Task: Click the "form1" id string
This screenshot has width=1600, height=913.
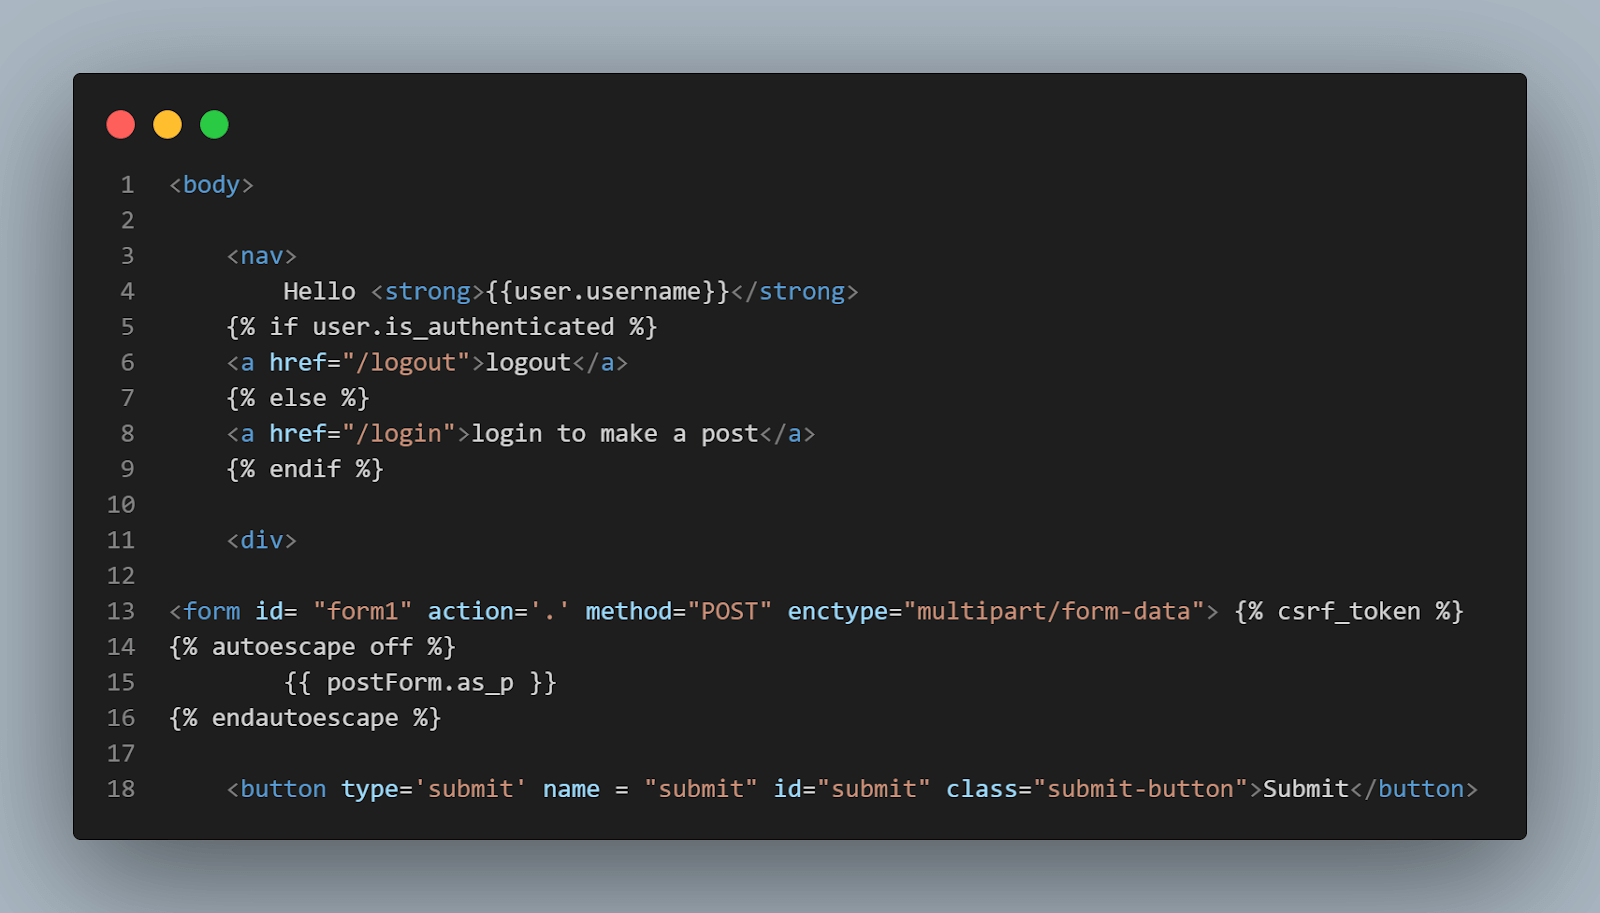Action: (x=362, y=611)
